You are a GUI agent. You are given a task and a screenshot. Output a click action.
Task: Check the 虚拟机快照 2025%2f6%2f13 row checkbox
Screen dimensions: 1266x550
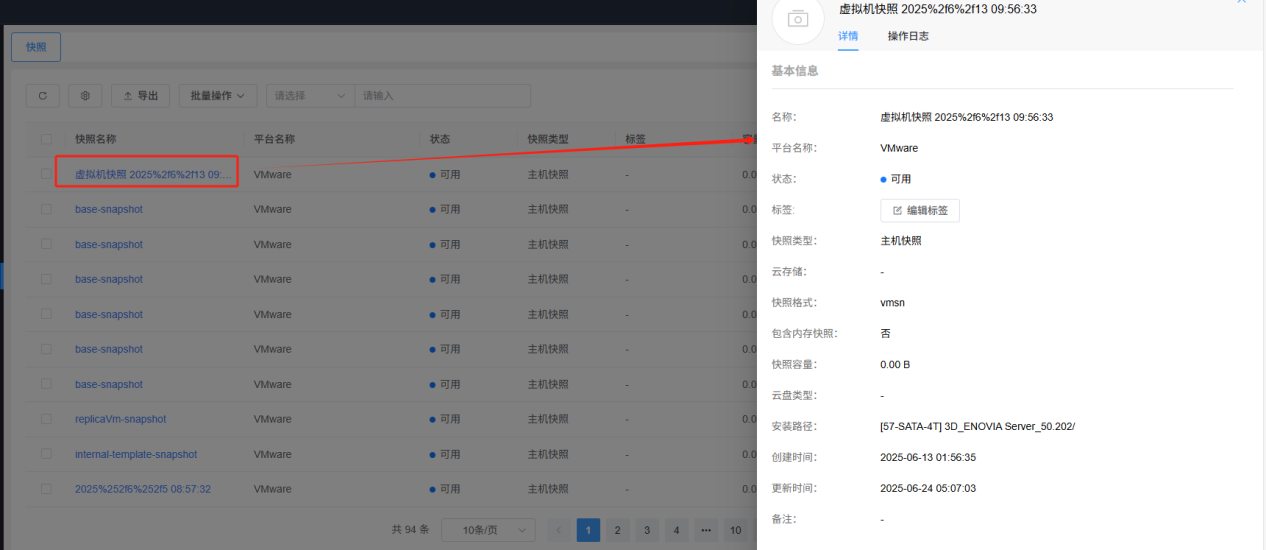pos(46,174)
